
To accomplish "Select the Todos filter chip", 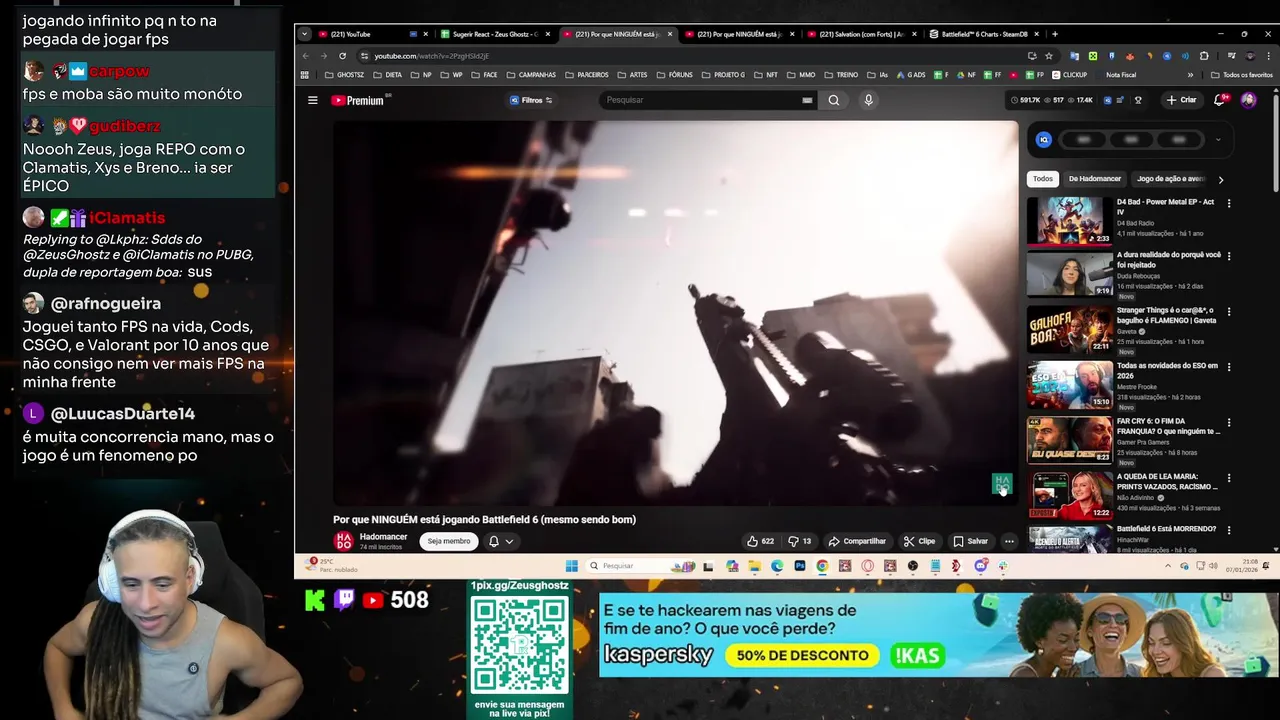I will 1043,179.
